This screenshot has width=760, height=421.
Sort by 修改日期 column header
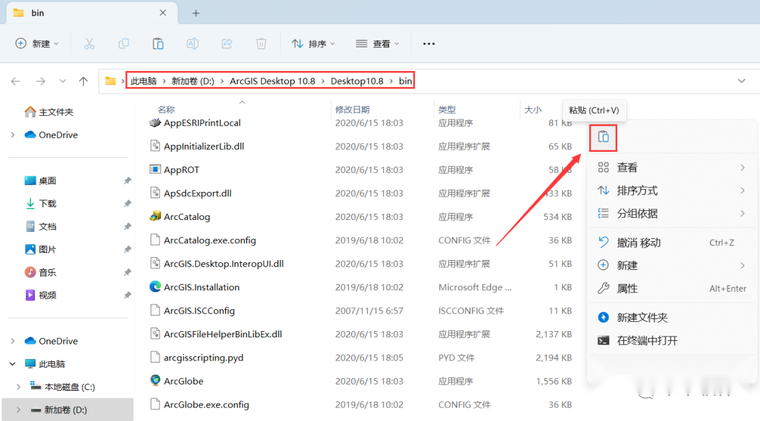[x=352, y=109]
